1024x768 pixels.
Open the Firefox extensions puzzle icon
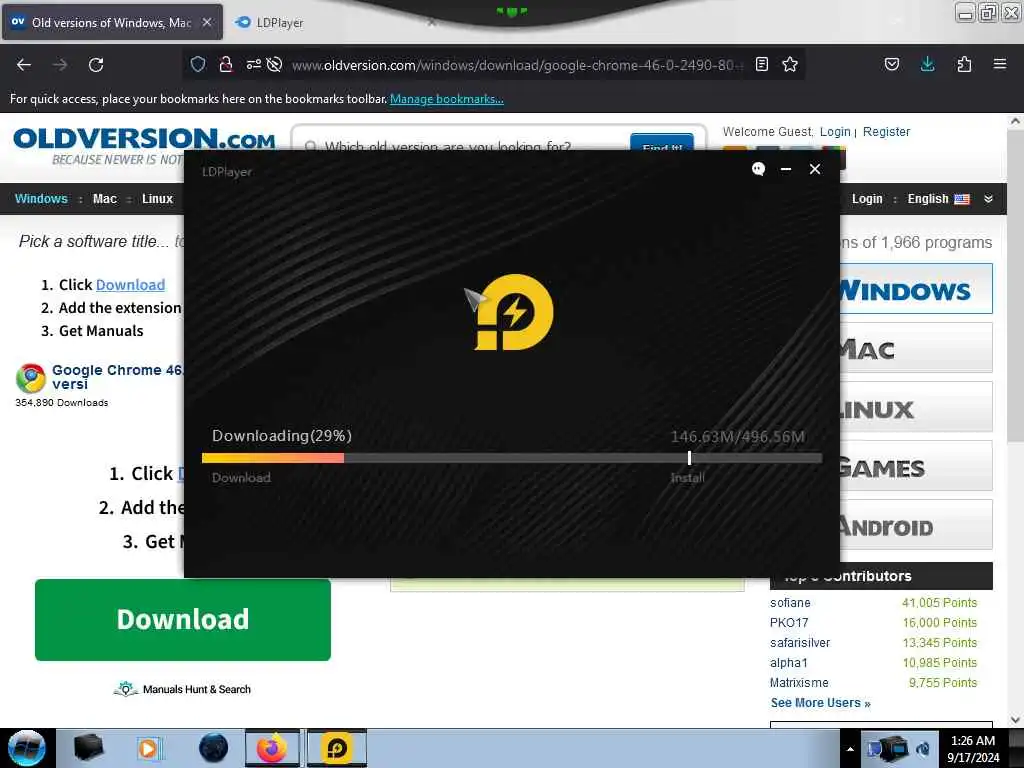[964, 64]
